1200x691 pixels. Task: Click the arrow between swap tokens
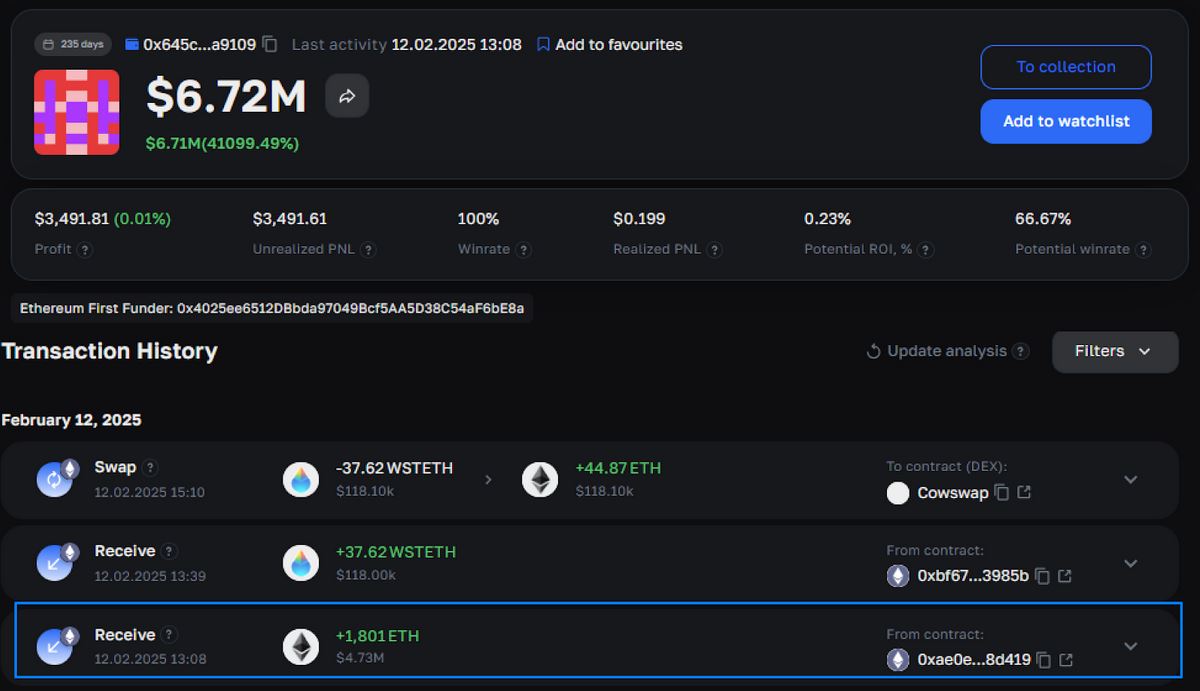488,480
